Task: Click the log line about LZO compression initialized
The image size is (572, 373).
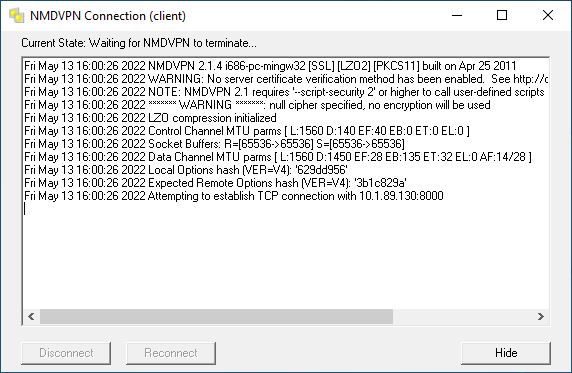Action: click(x=150, y=118)
